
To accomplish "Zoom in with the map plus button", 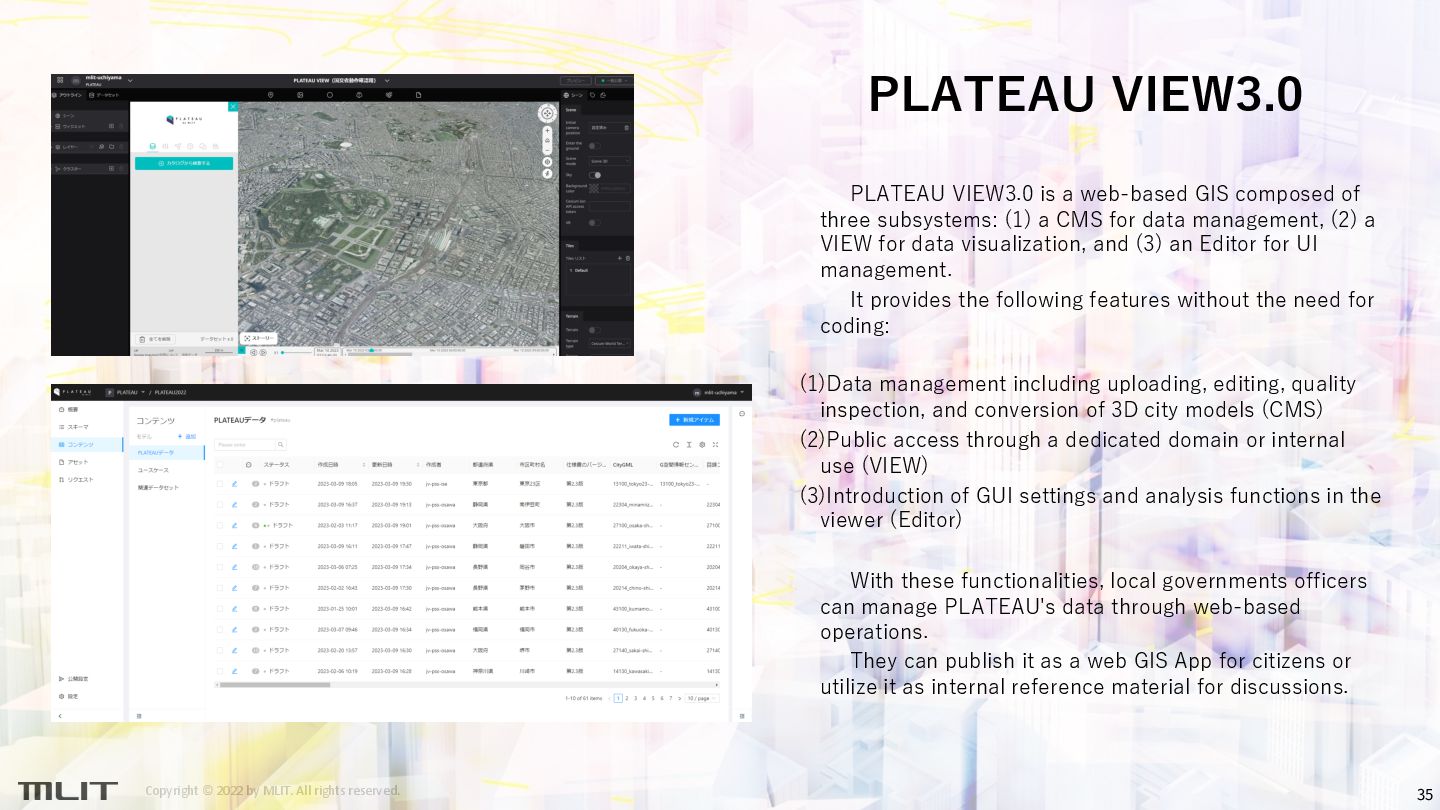I will (548, 131).
